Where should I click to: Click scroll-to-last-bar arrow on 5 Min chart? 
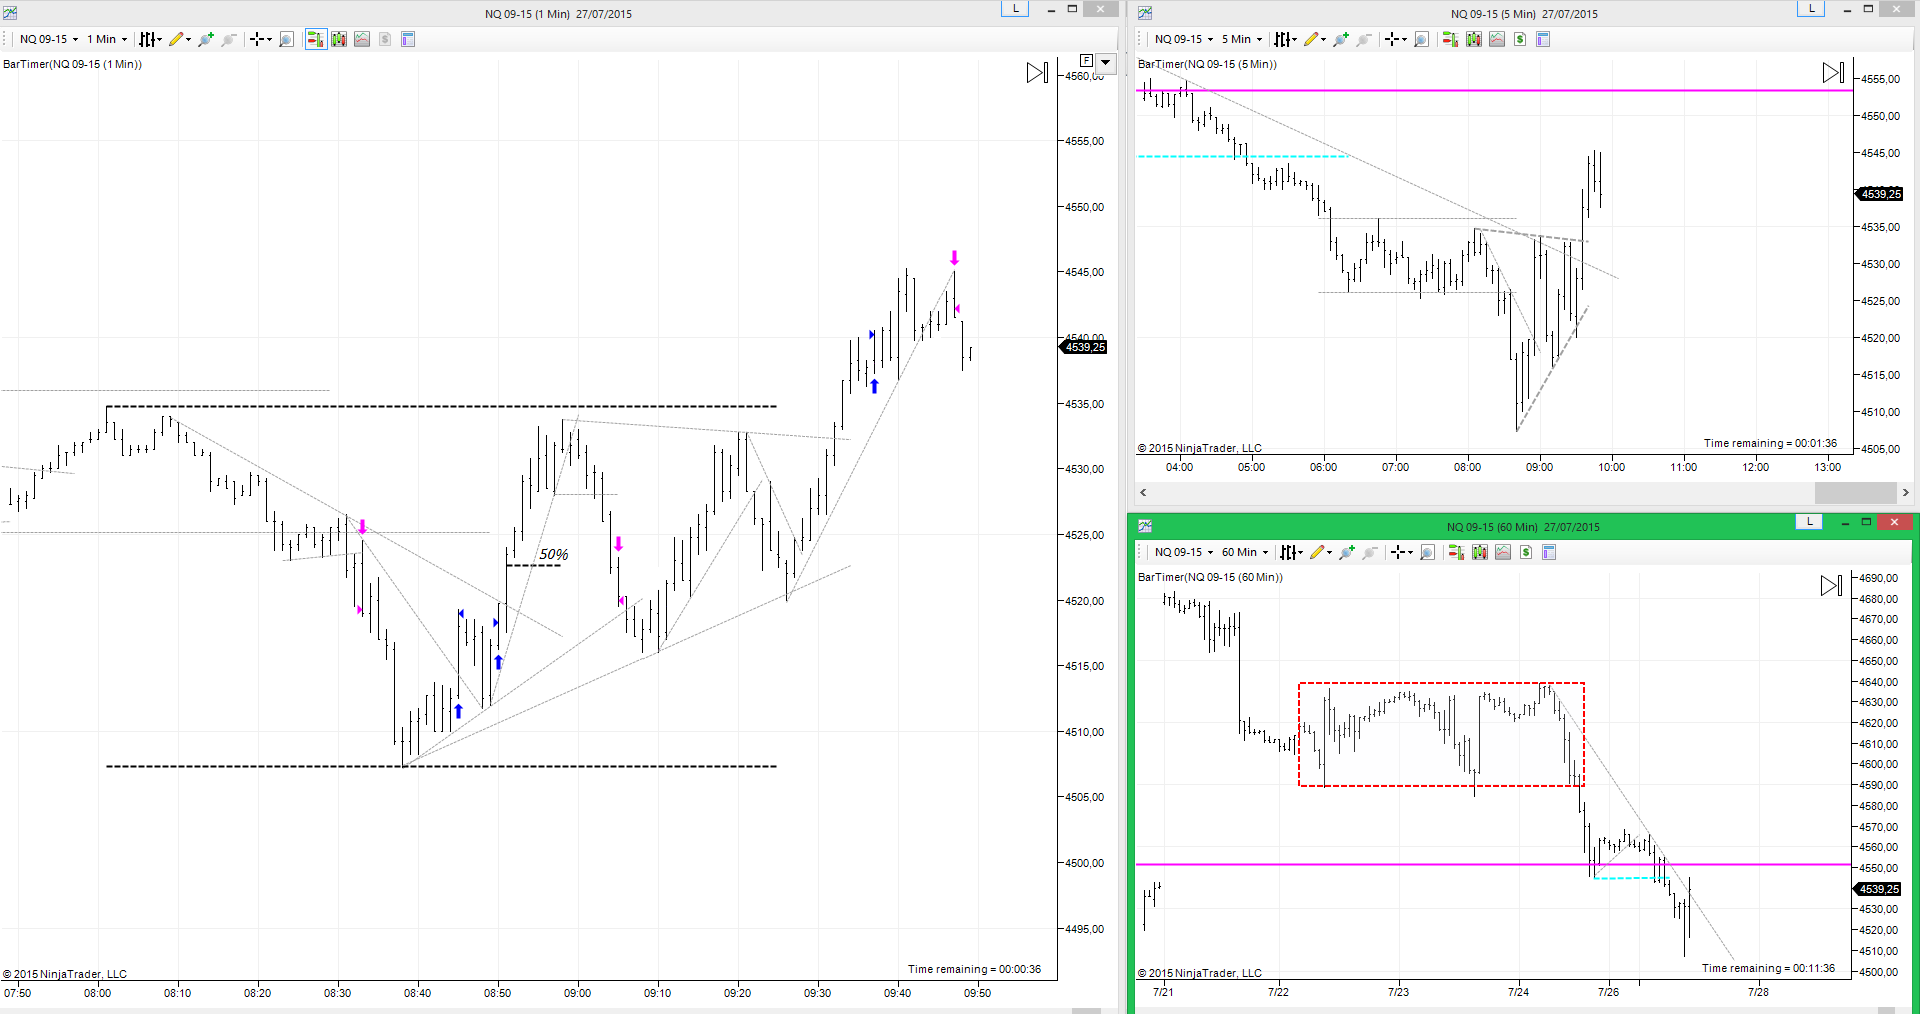pos(1833,73)
